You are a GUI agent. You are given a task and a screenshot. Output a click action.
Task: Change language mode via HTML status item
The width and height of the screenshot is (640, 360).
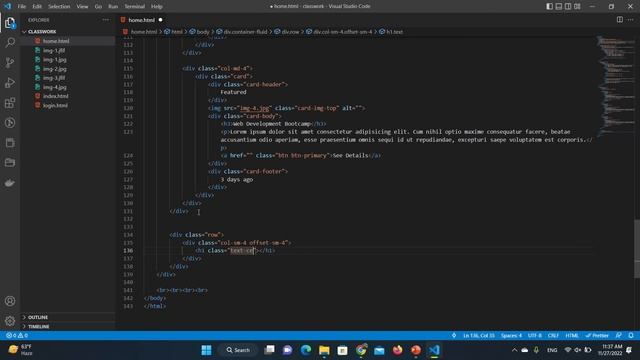pyautogui.click(x=572, y=336)
